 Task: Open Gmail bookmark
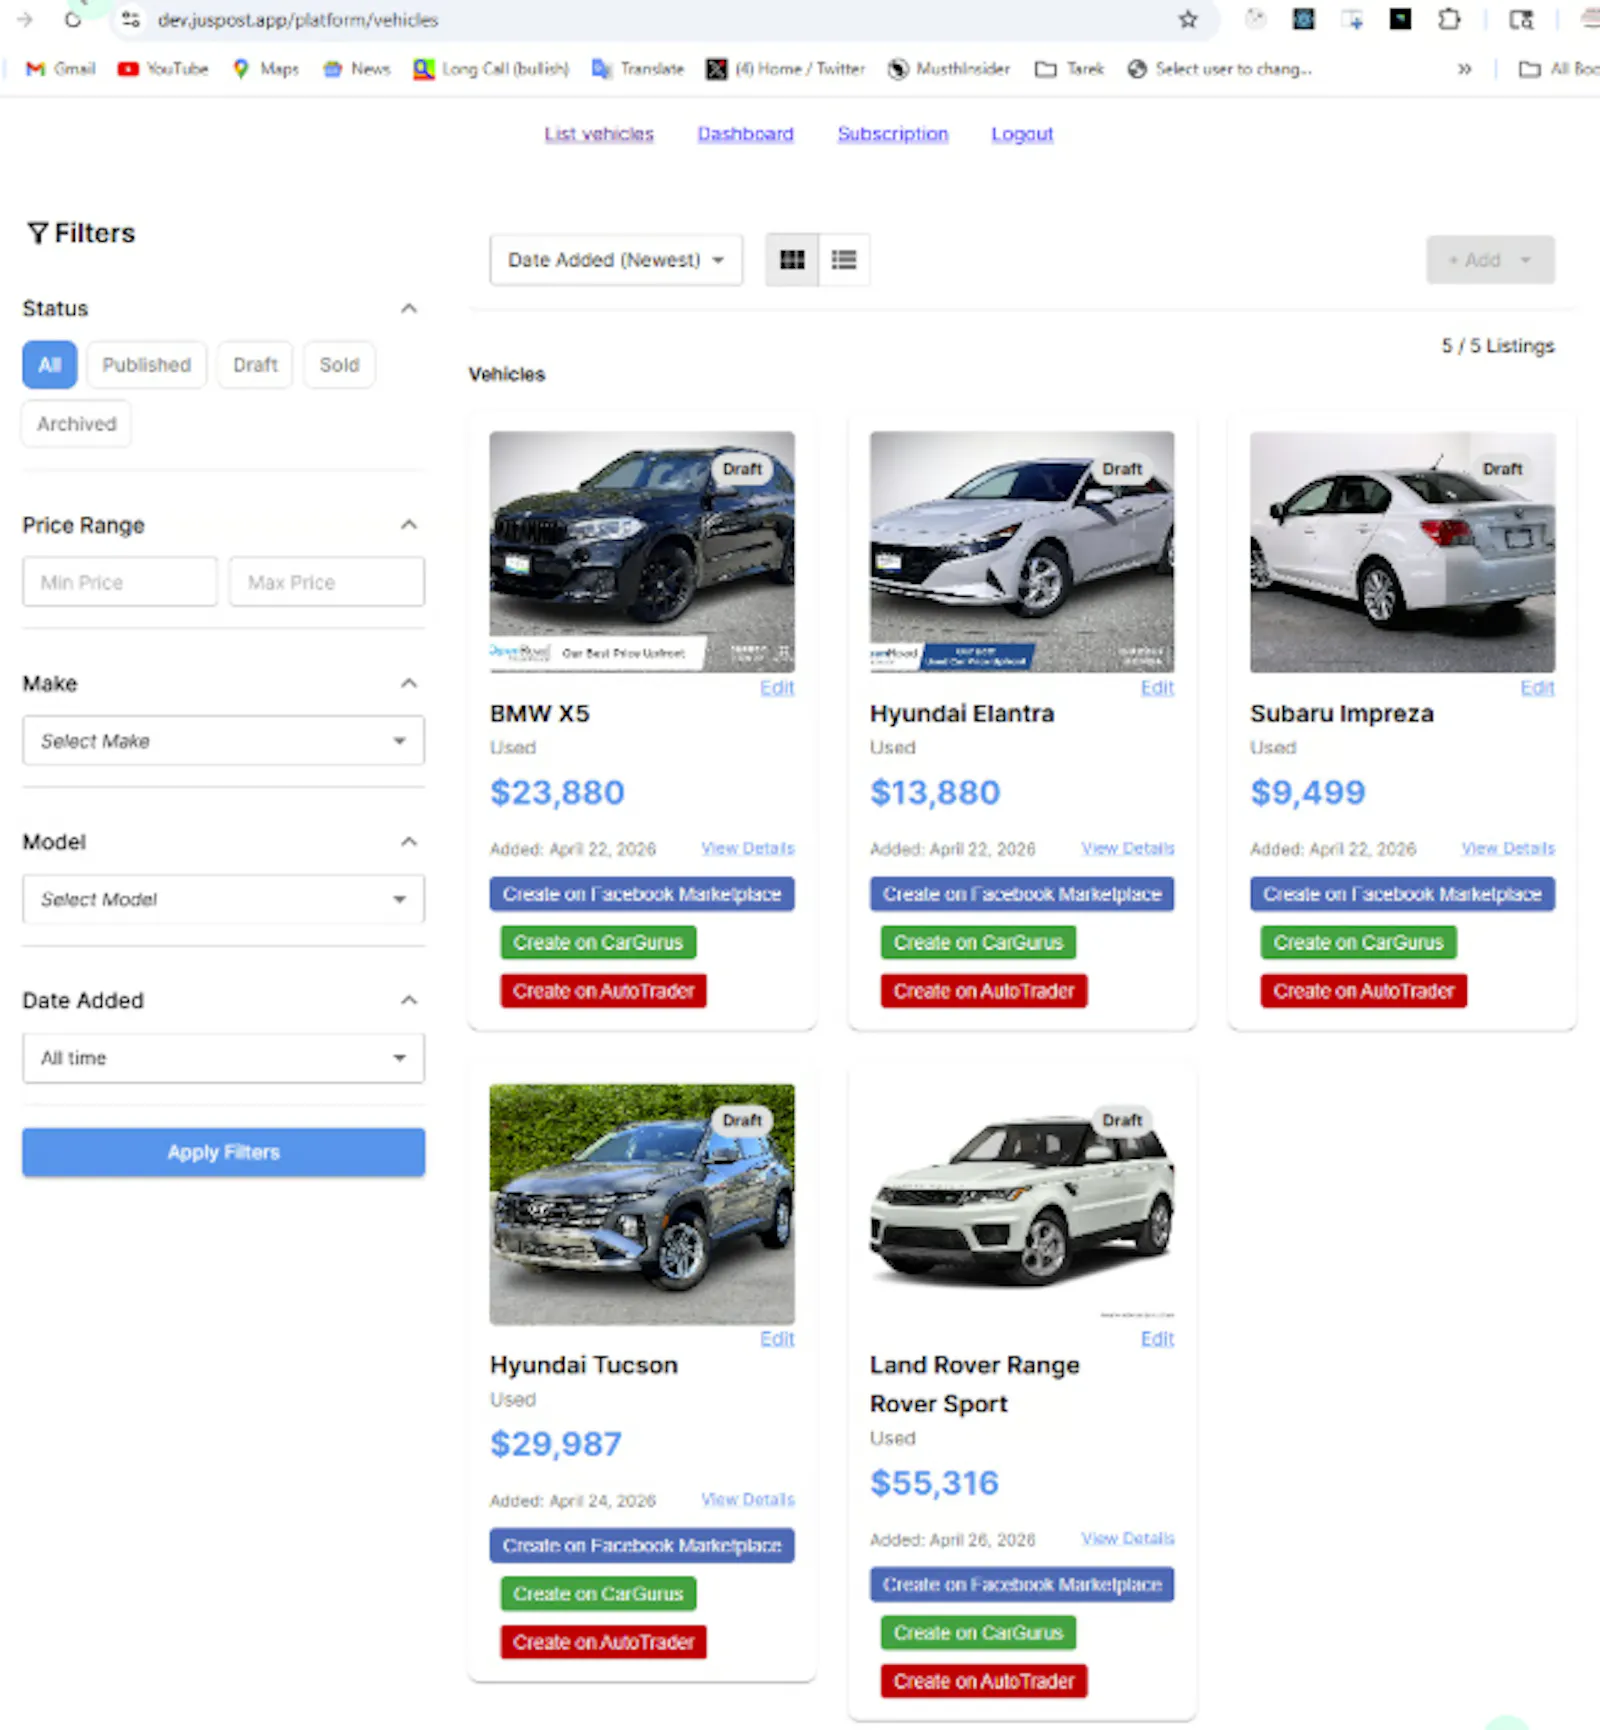[61, 69]
